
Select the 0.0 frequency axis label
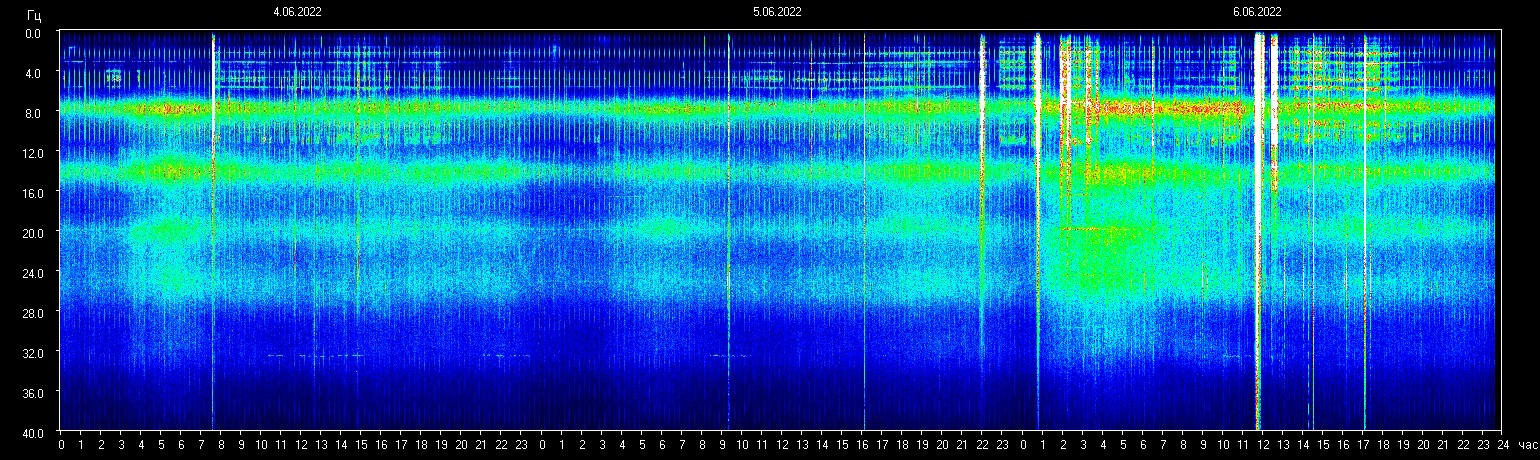[x=33, y=33]
